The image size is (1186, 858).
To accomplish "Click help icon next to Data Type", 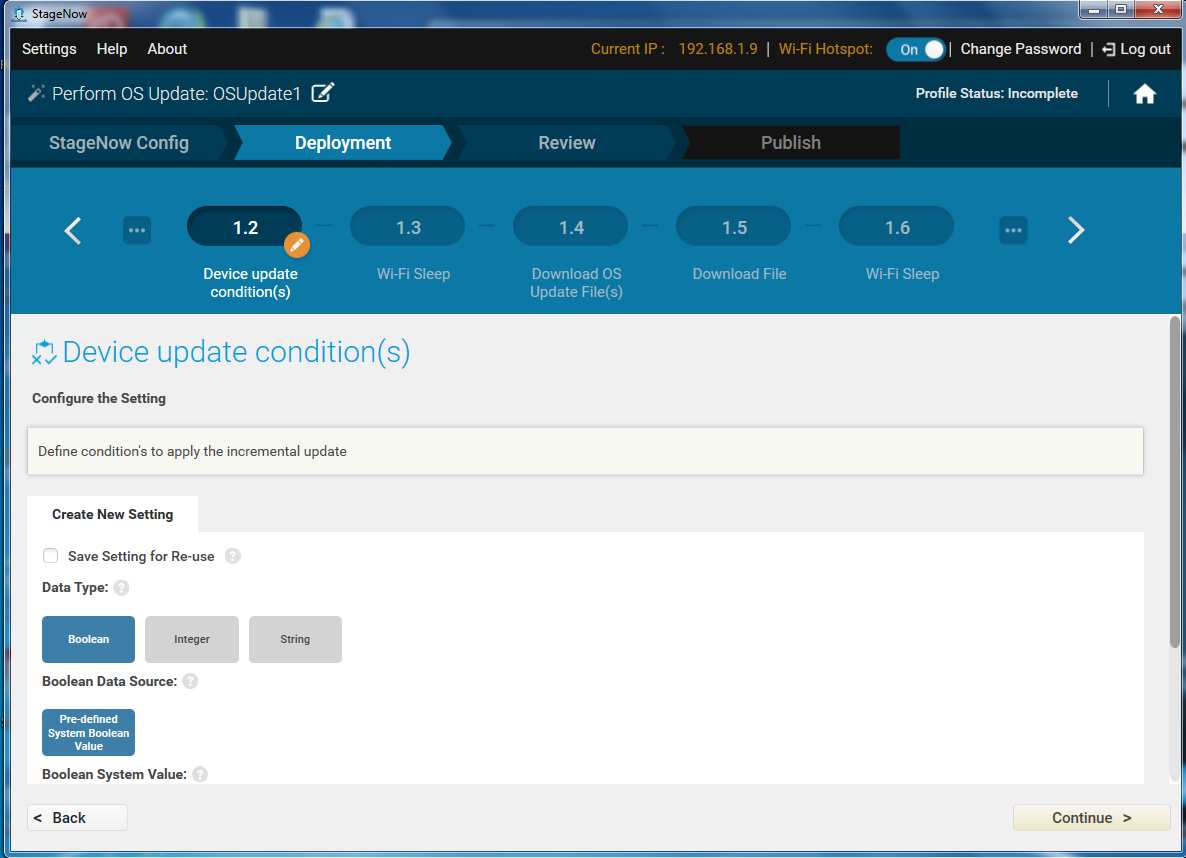I will 121,588.
